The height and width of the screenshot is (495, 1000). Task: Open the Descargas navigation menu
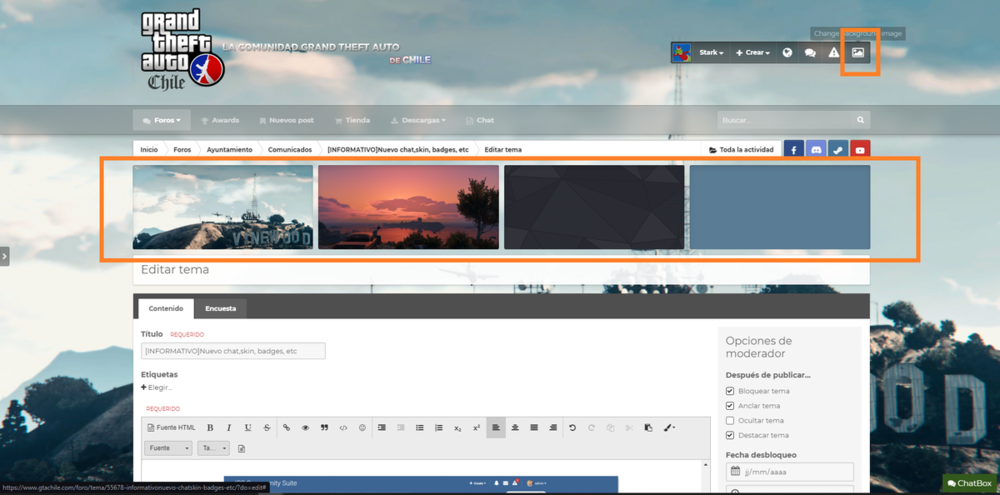[418, 120]
